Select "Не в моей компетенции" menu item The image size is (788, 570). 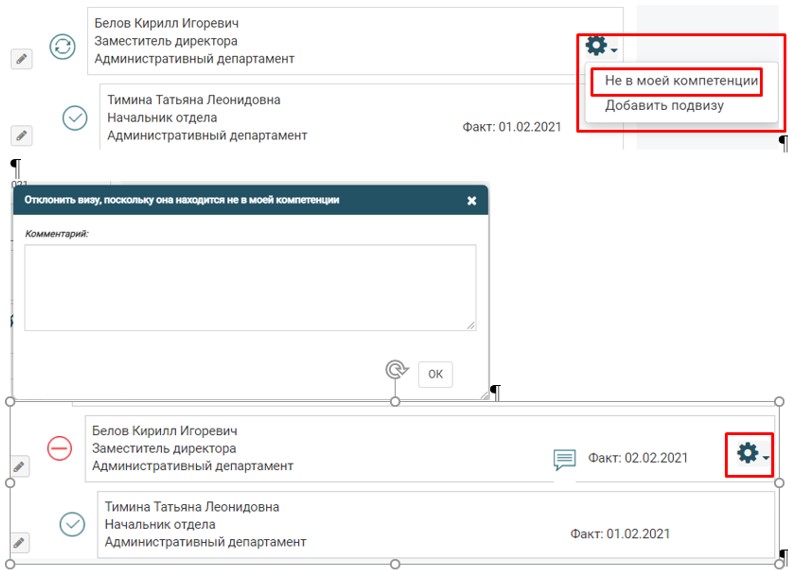point(681,80)
